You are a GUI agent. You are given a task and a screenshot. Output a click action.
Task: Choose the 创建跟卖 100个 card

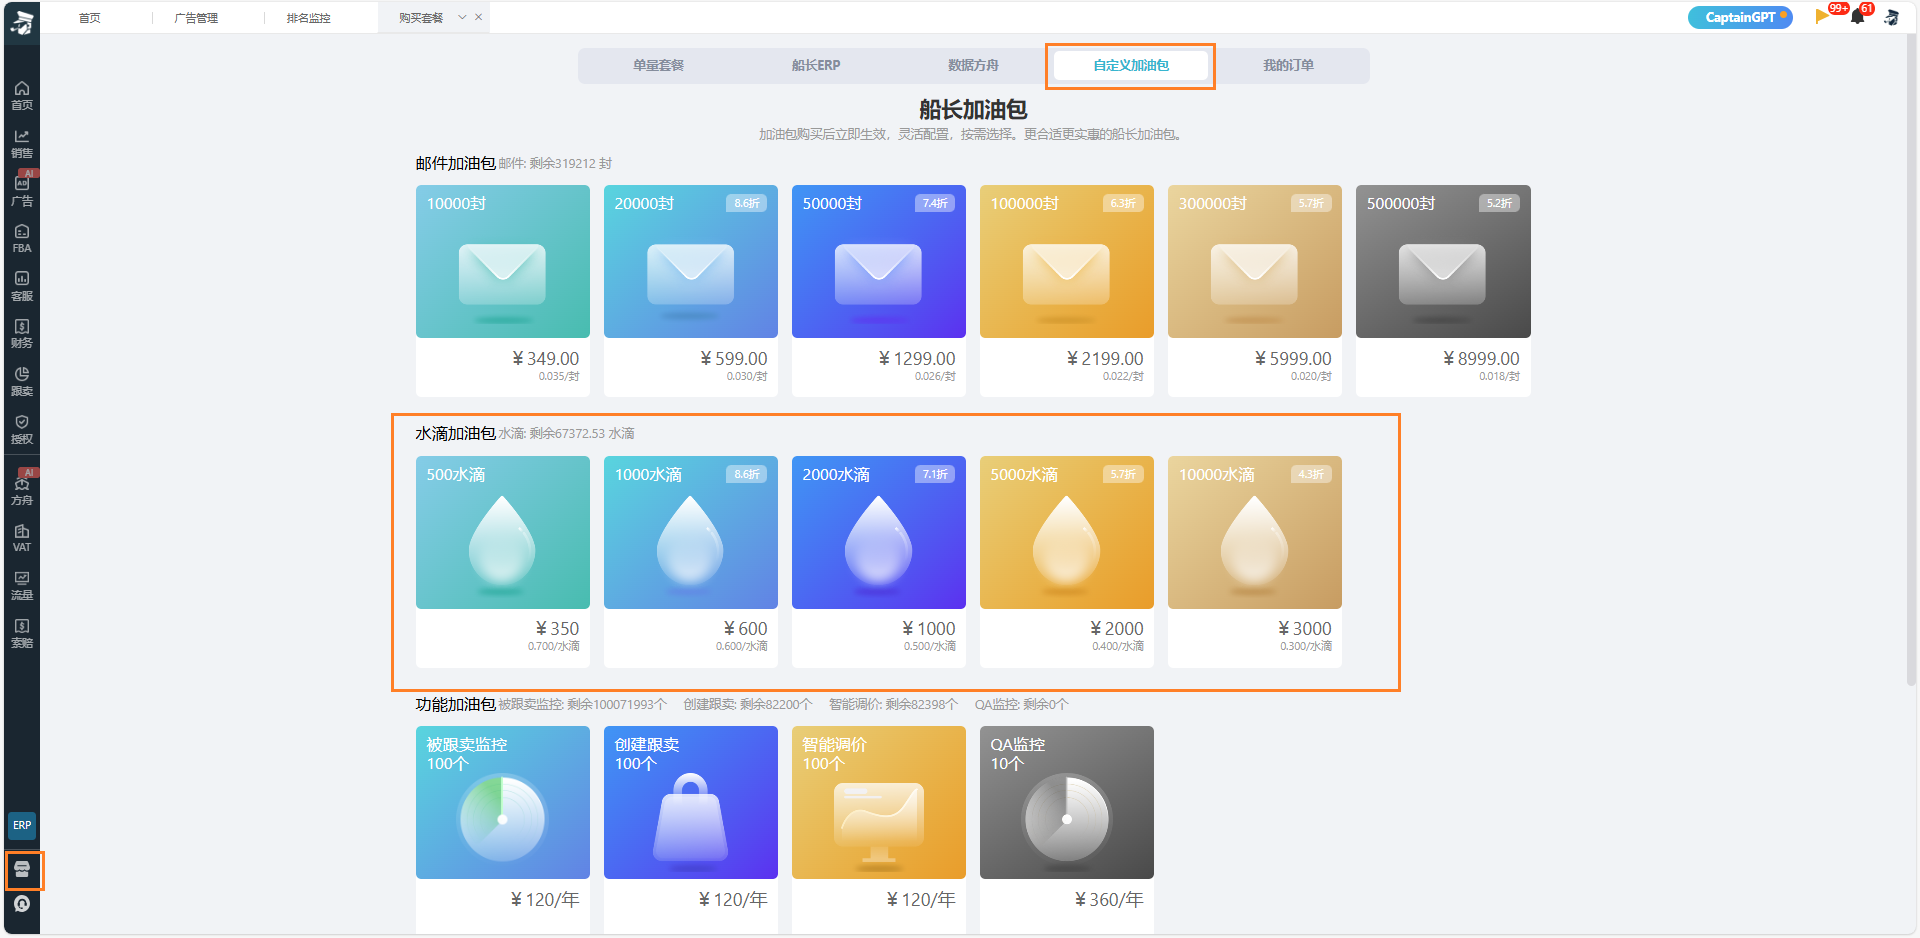point(691,829)
